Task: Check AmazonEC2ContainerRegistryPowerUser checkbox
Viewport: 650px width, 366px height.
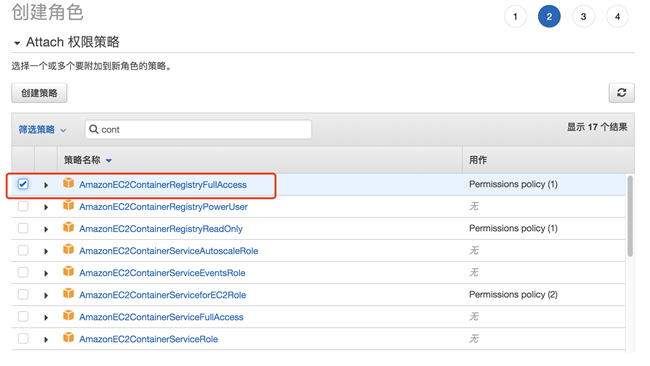Action: 23,206
